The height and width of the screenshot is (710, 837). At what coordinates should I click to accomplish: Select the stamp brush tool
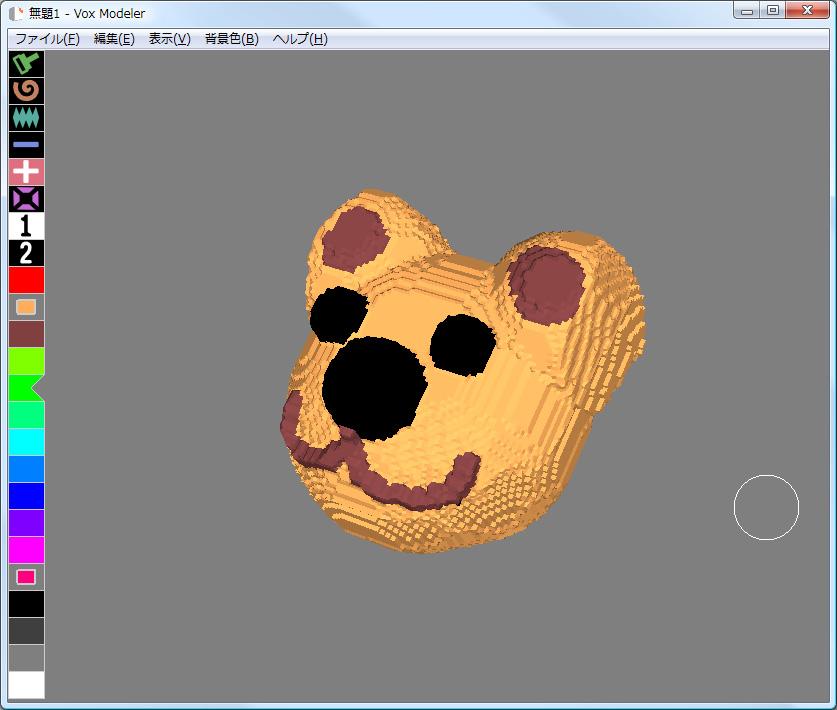pyautogui.click(x=26, y=64)
